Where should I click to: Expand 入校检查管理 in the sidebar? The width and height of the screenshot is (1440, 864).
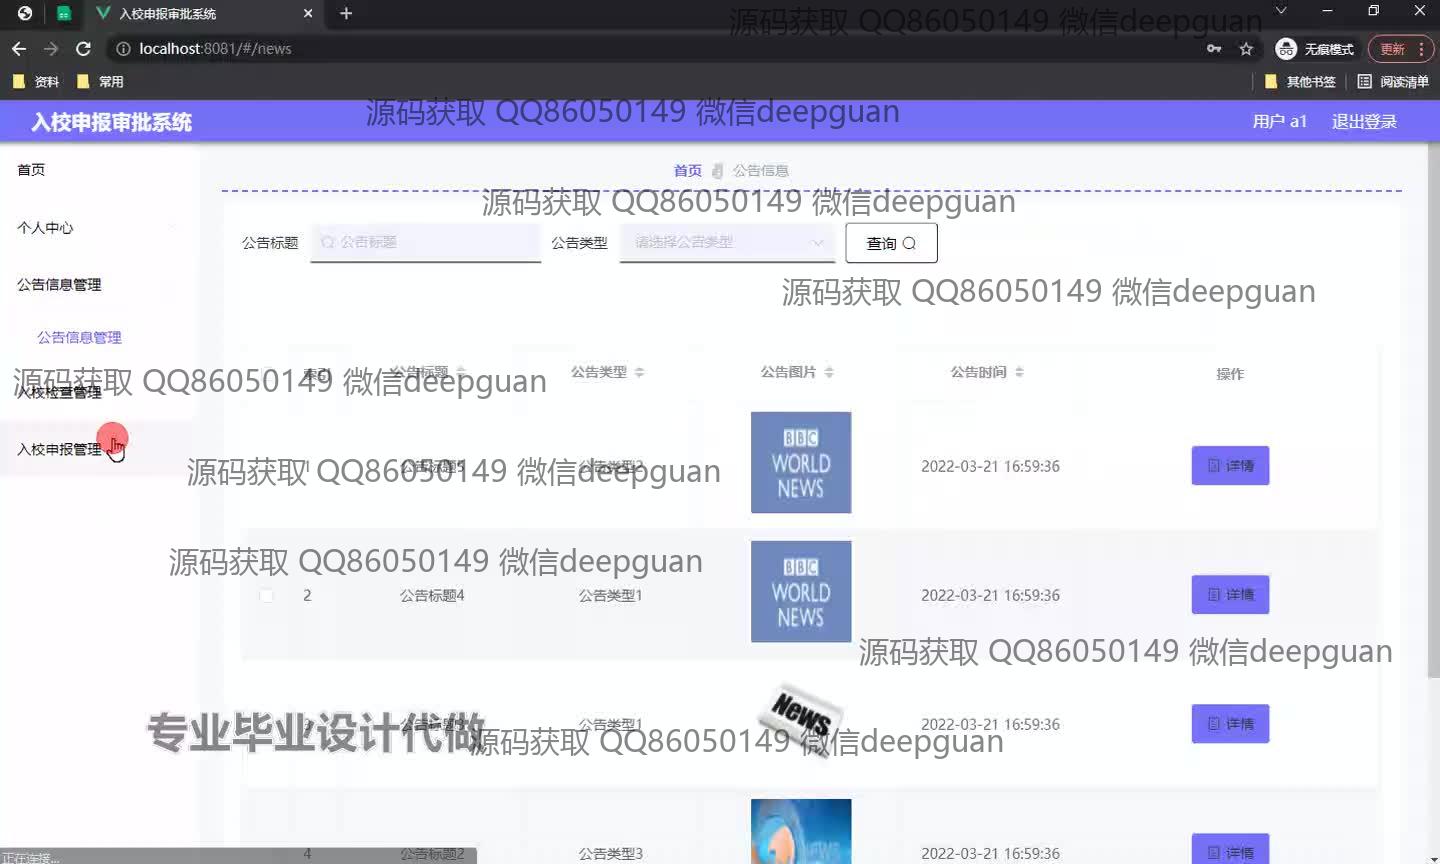point(59,392)
